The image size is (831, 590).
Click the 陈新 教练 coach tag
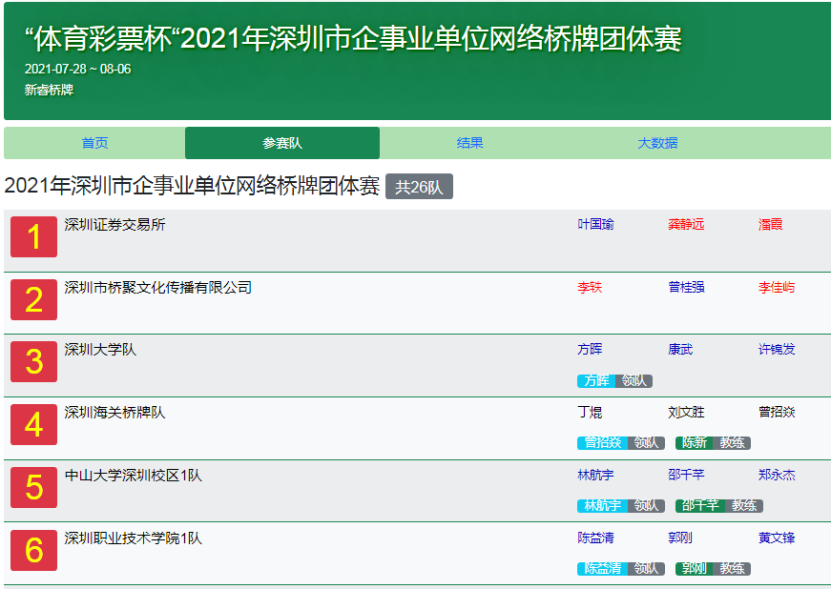coord(713,443)
